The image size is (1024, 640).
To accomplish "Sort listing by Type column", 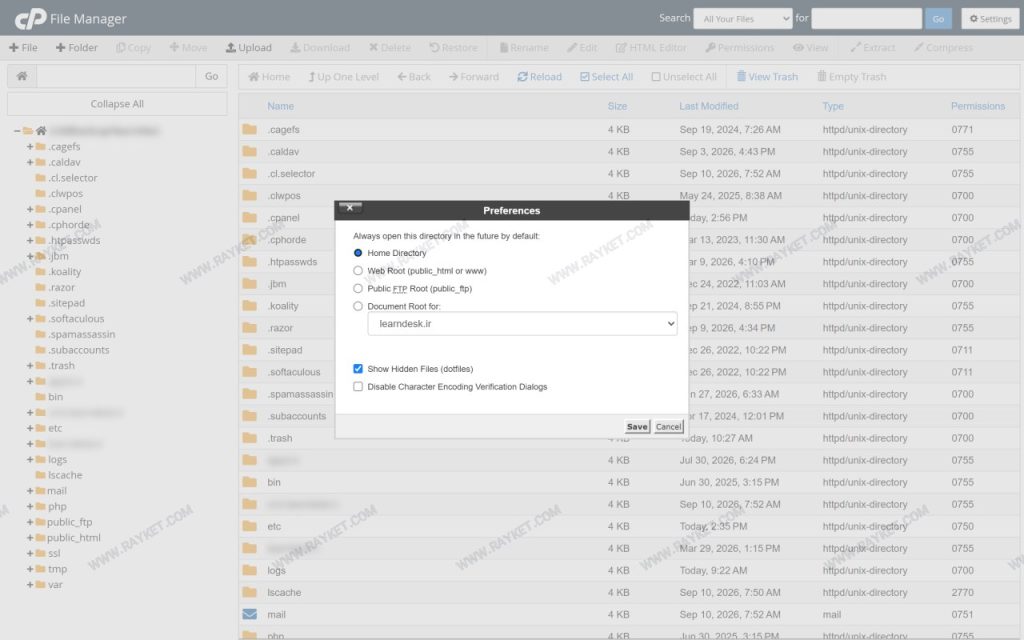I will [833, 106].
